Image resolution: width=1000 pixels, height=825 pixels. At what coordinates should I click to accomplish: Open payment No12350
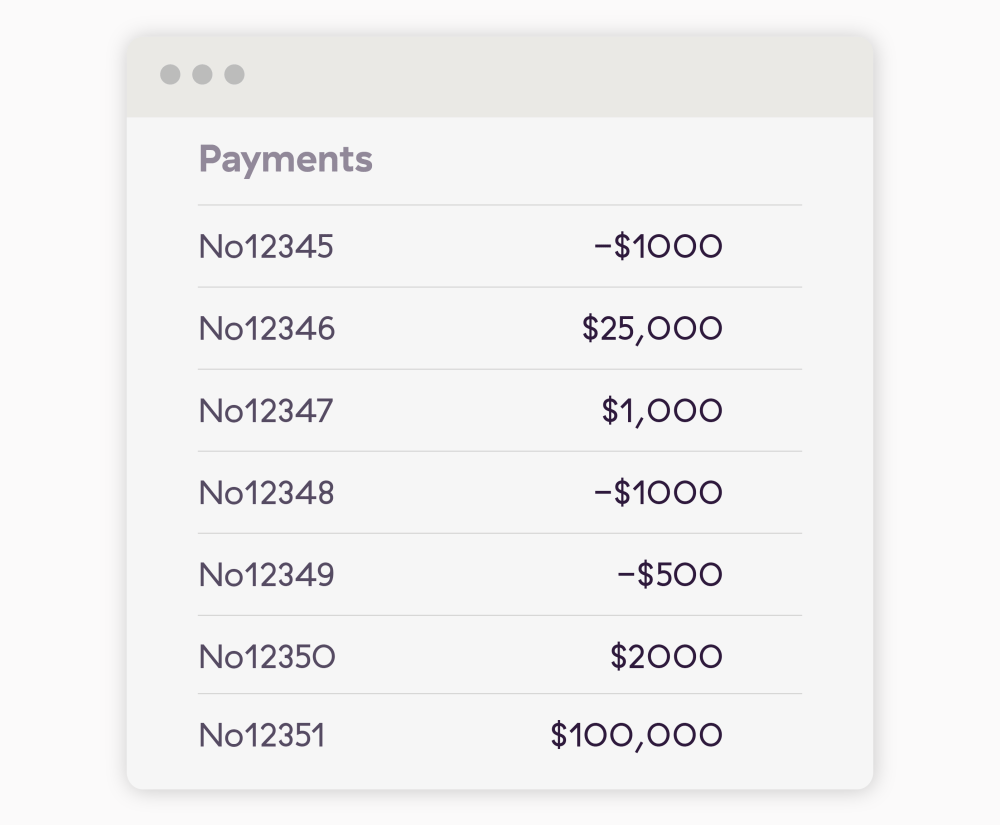pyautogui.click(x=500, y=655)
